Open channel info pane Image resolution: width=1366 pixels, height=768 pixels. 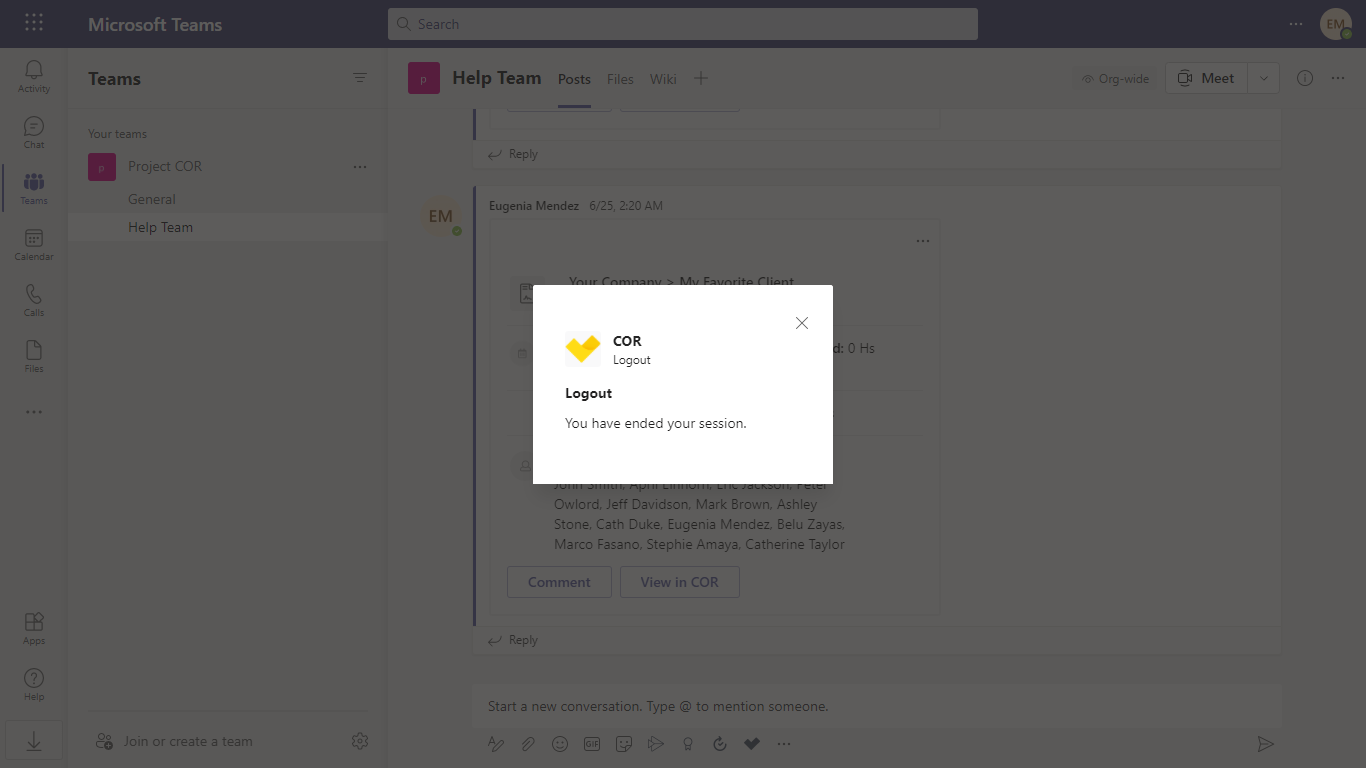pos(1305,78)
